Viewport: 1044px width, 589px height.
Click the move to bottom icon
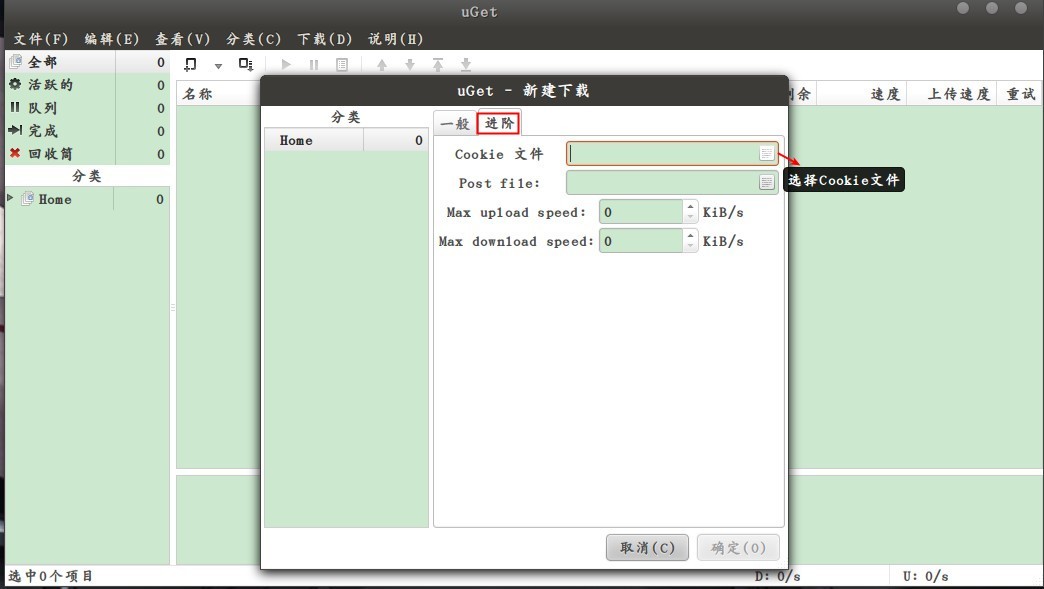pos(466,65)
